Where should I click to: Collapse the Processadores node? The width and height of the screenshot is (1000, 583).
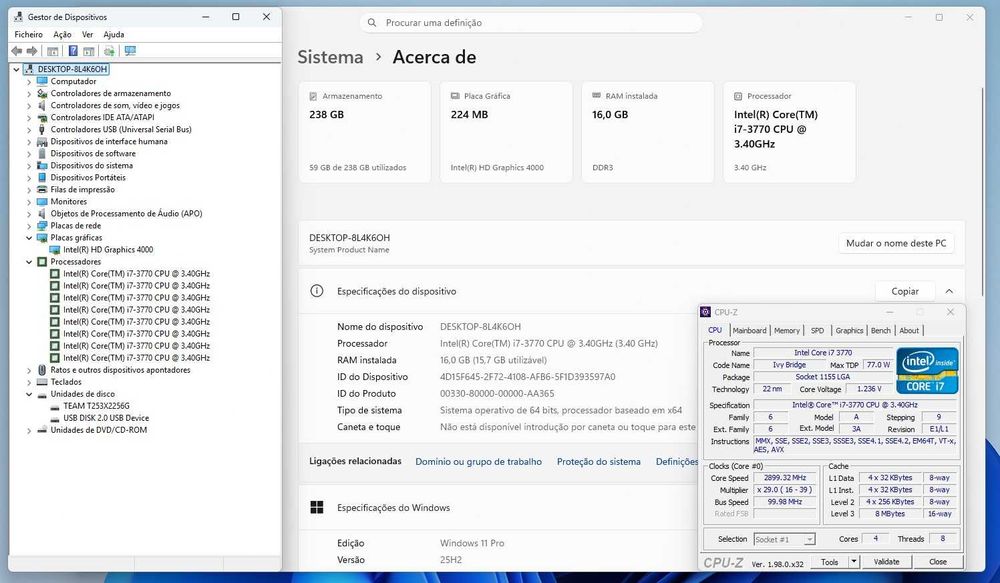(x=29, y=262)
